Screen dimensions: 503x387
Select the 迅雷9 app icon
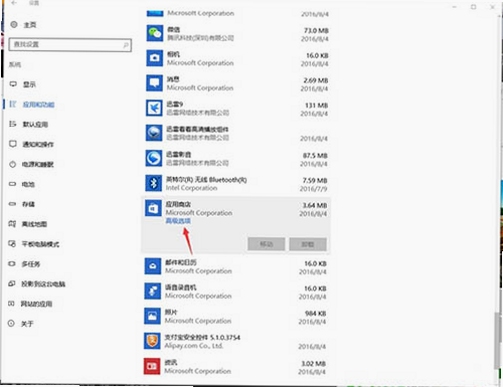point(154,108)
